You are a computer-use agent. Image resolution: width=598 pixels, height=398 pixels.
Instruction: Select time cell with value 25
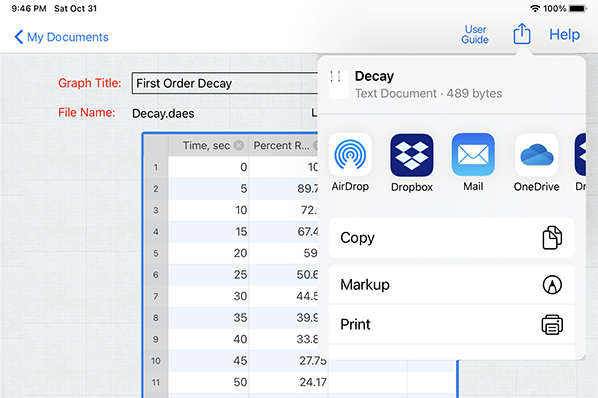click(208, 274)
